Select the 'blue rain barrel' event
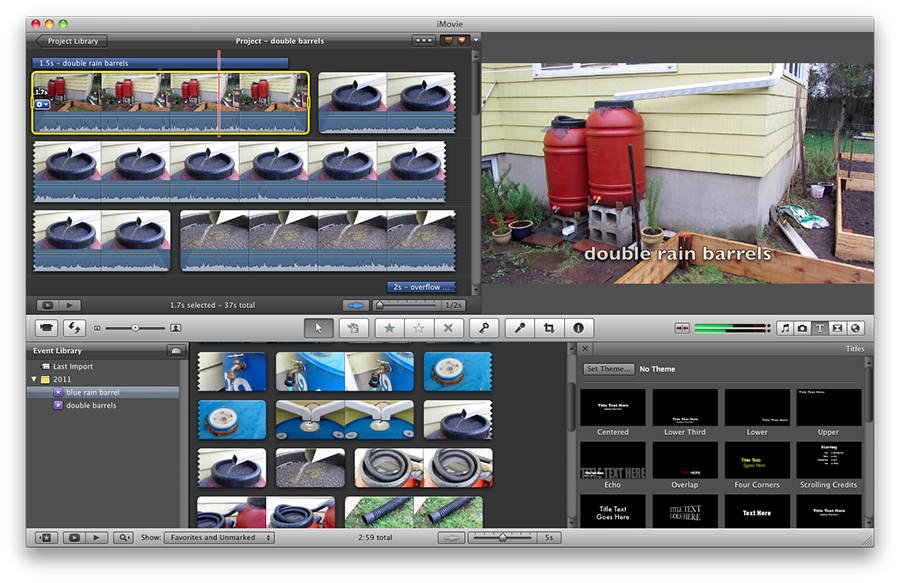900x583 pixels. (93, 393)
